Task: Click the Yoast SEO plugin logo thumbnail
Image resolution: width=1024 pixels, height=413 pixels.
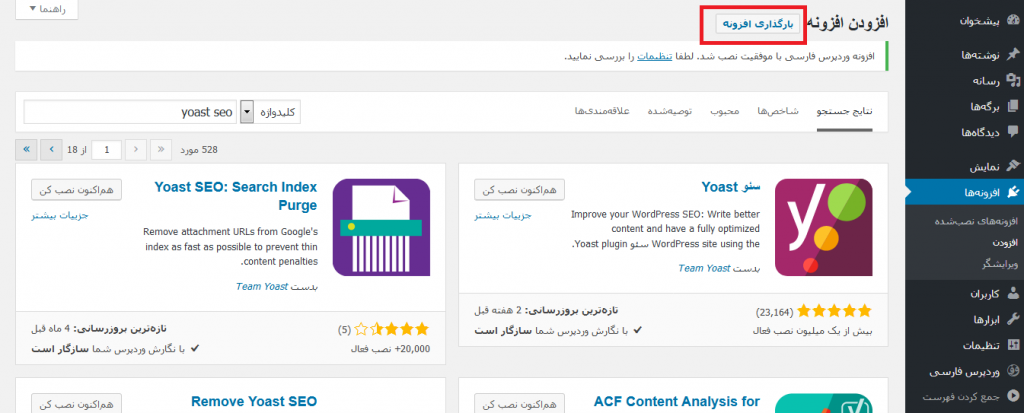Action: point(824,227)
